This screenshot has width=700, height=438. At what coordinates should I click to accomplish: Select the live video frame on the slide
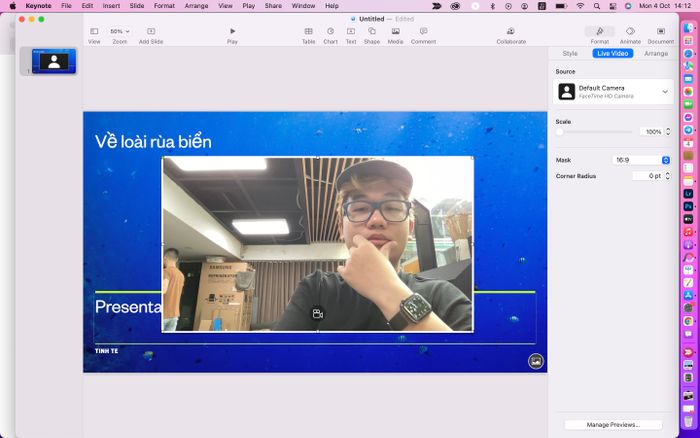point(317,244)
